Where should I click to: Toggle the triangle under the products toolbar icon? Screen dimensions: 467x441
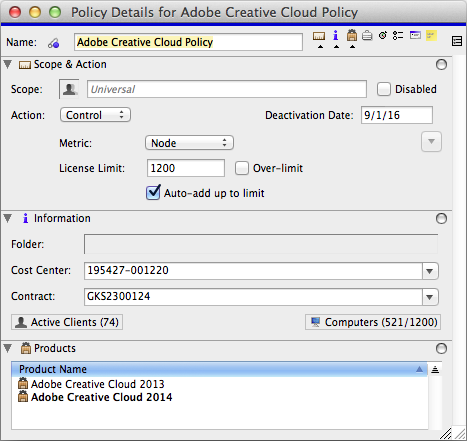click(352, 47)
